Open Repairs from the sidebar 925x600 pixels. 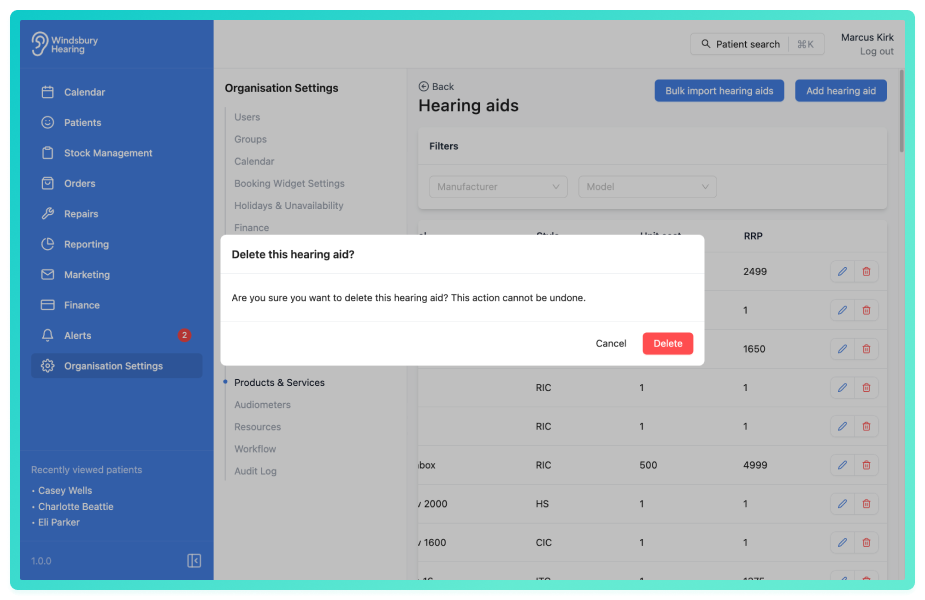coord(116,214)
